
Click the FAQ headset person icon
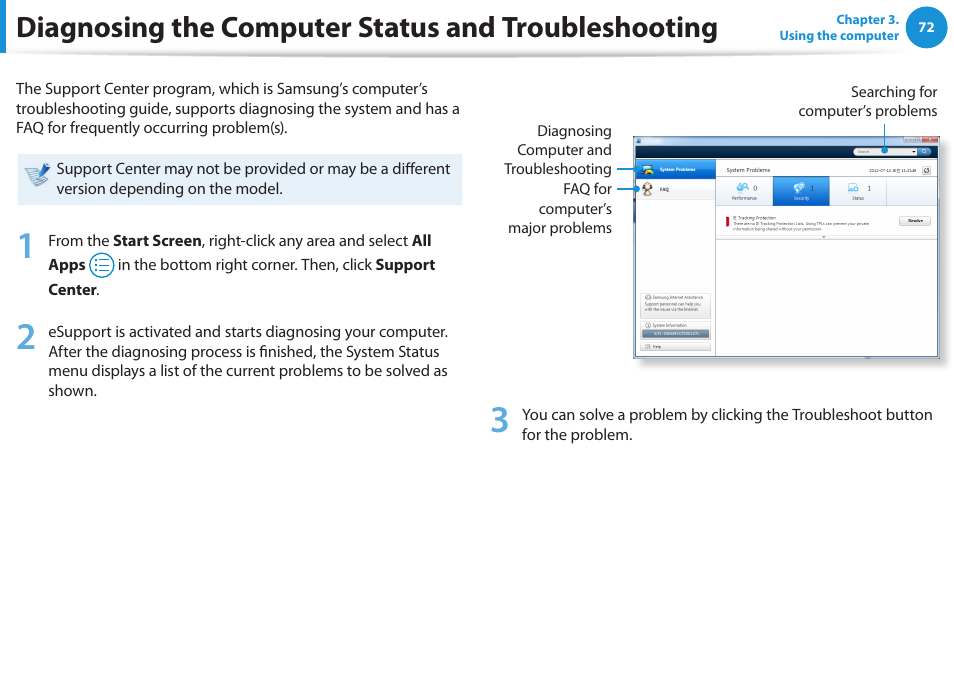pos(647,190)
